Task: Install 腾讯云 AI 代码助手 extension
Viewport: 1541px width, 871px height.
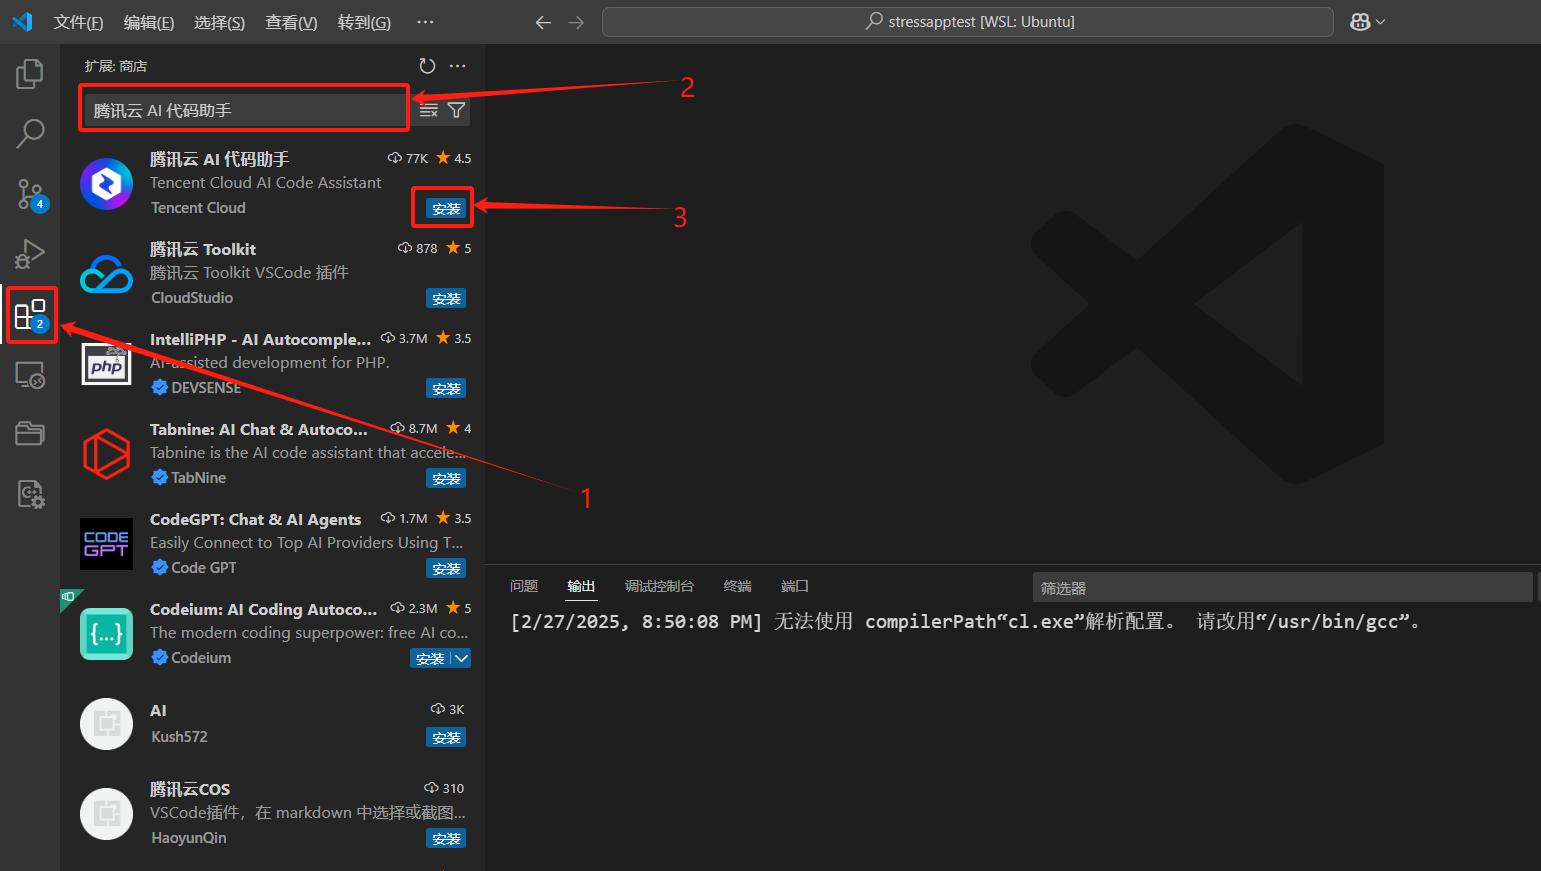Action: pyautogui.click(x=446, y=208)
